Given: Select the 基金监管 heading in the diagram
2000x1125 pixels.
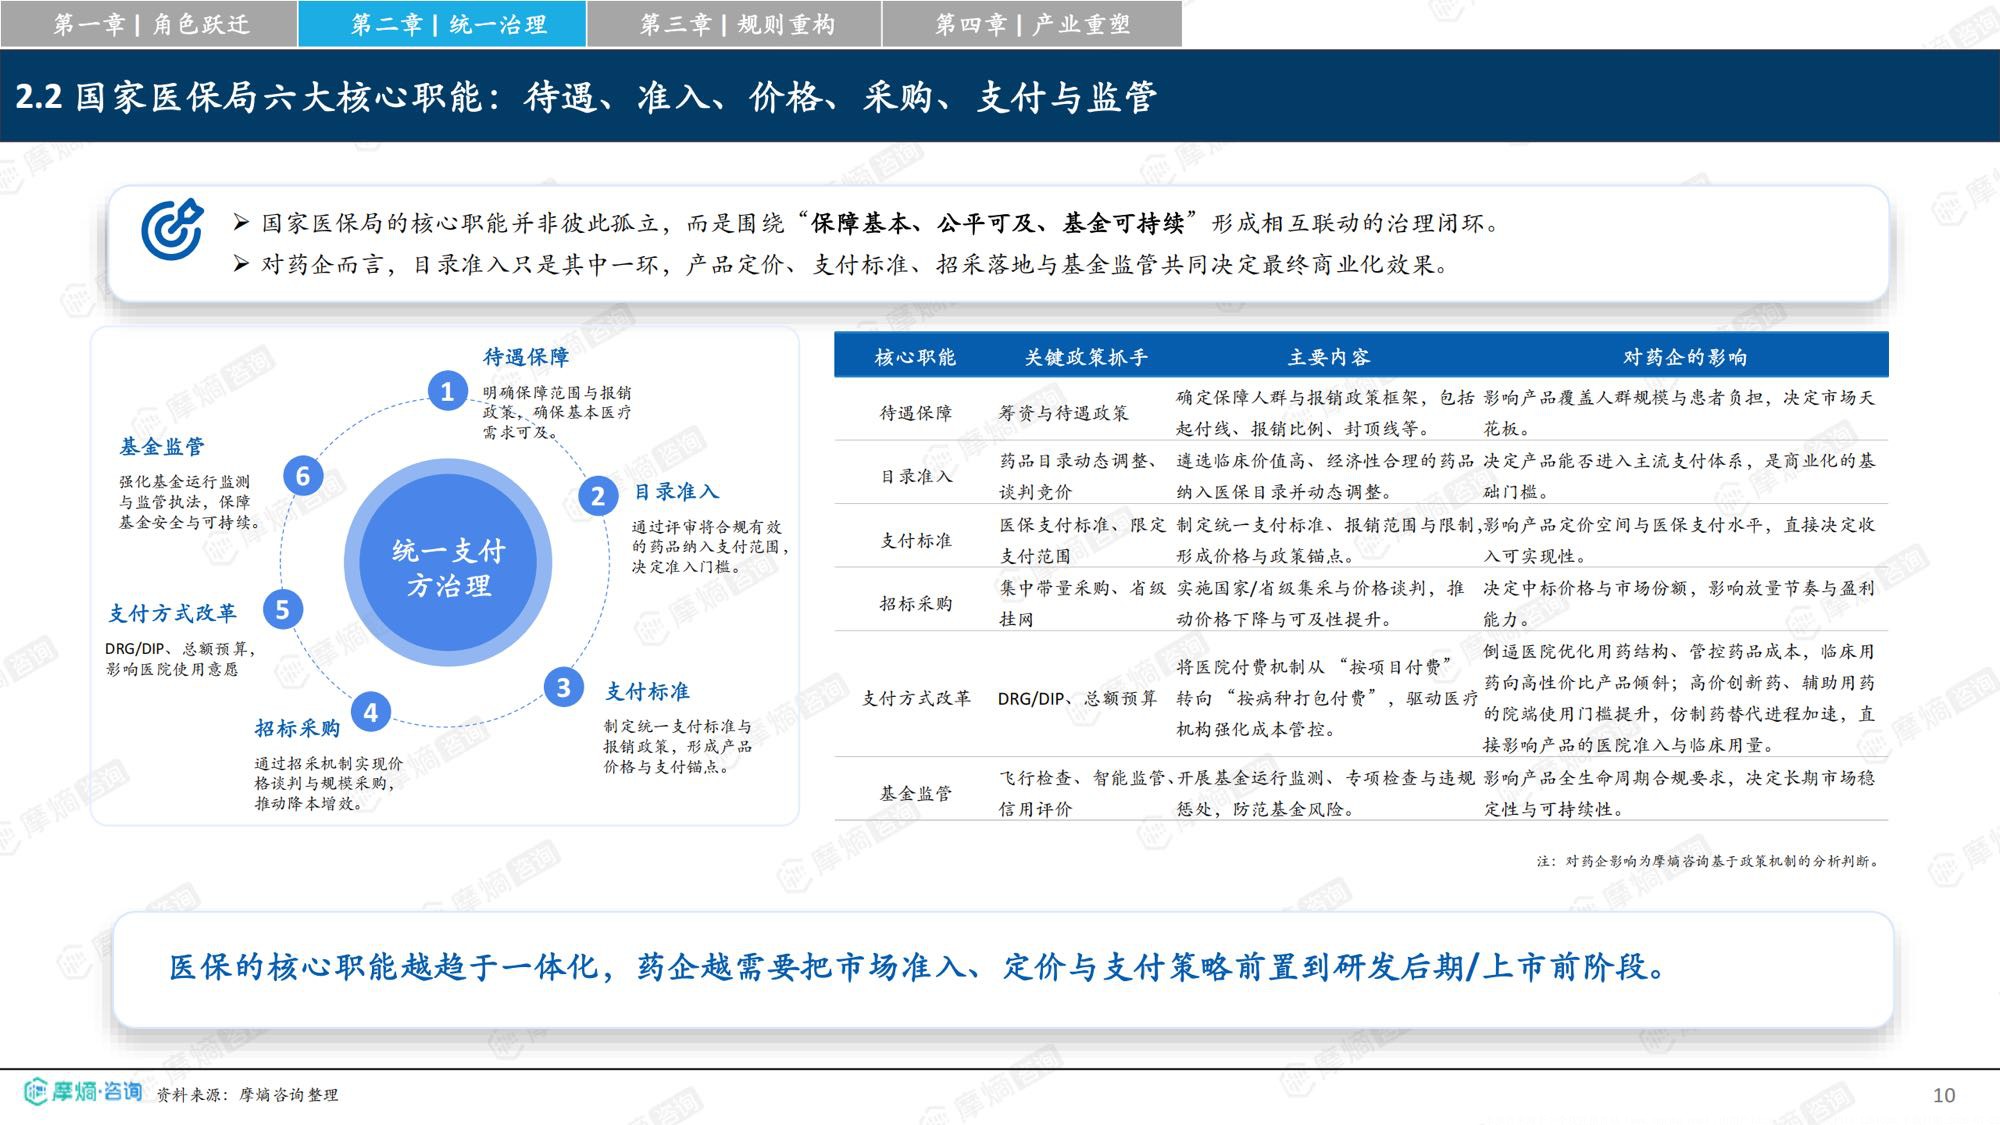Looking at the screenshot, I should coord(161,446).
